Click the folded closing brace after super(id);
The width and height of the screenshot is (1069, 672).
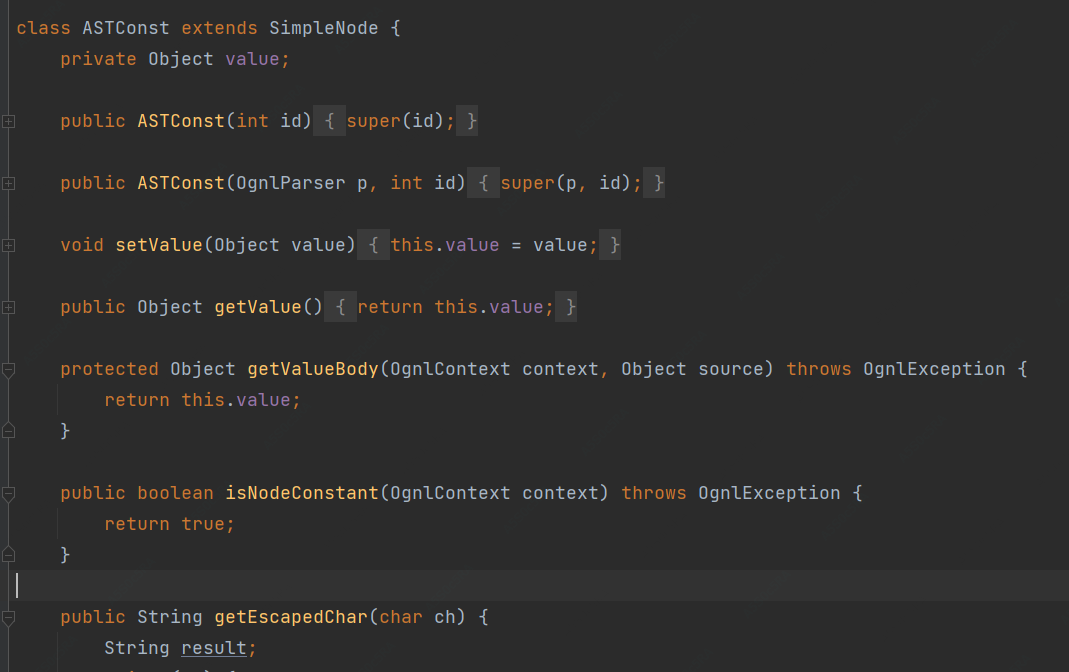coord(468,121)
